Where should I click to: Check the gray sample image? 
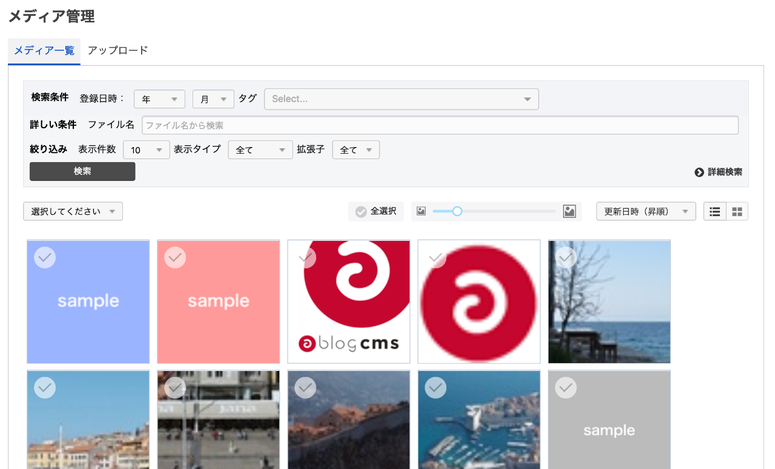566,387
